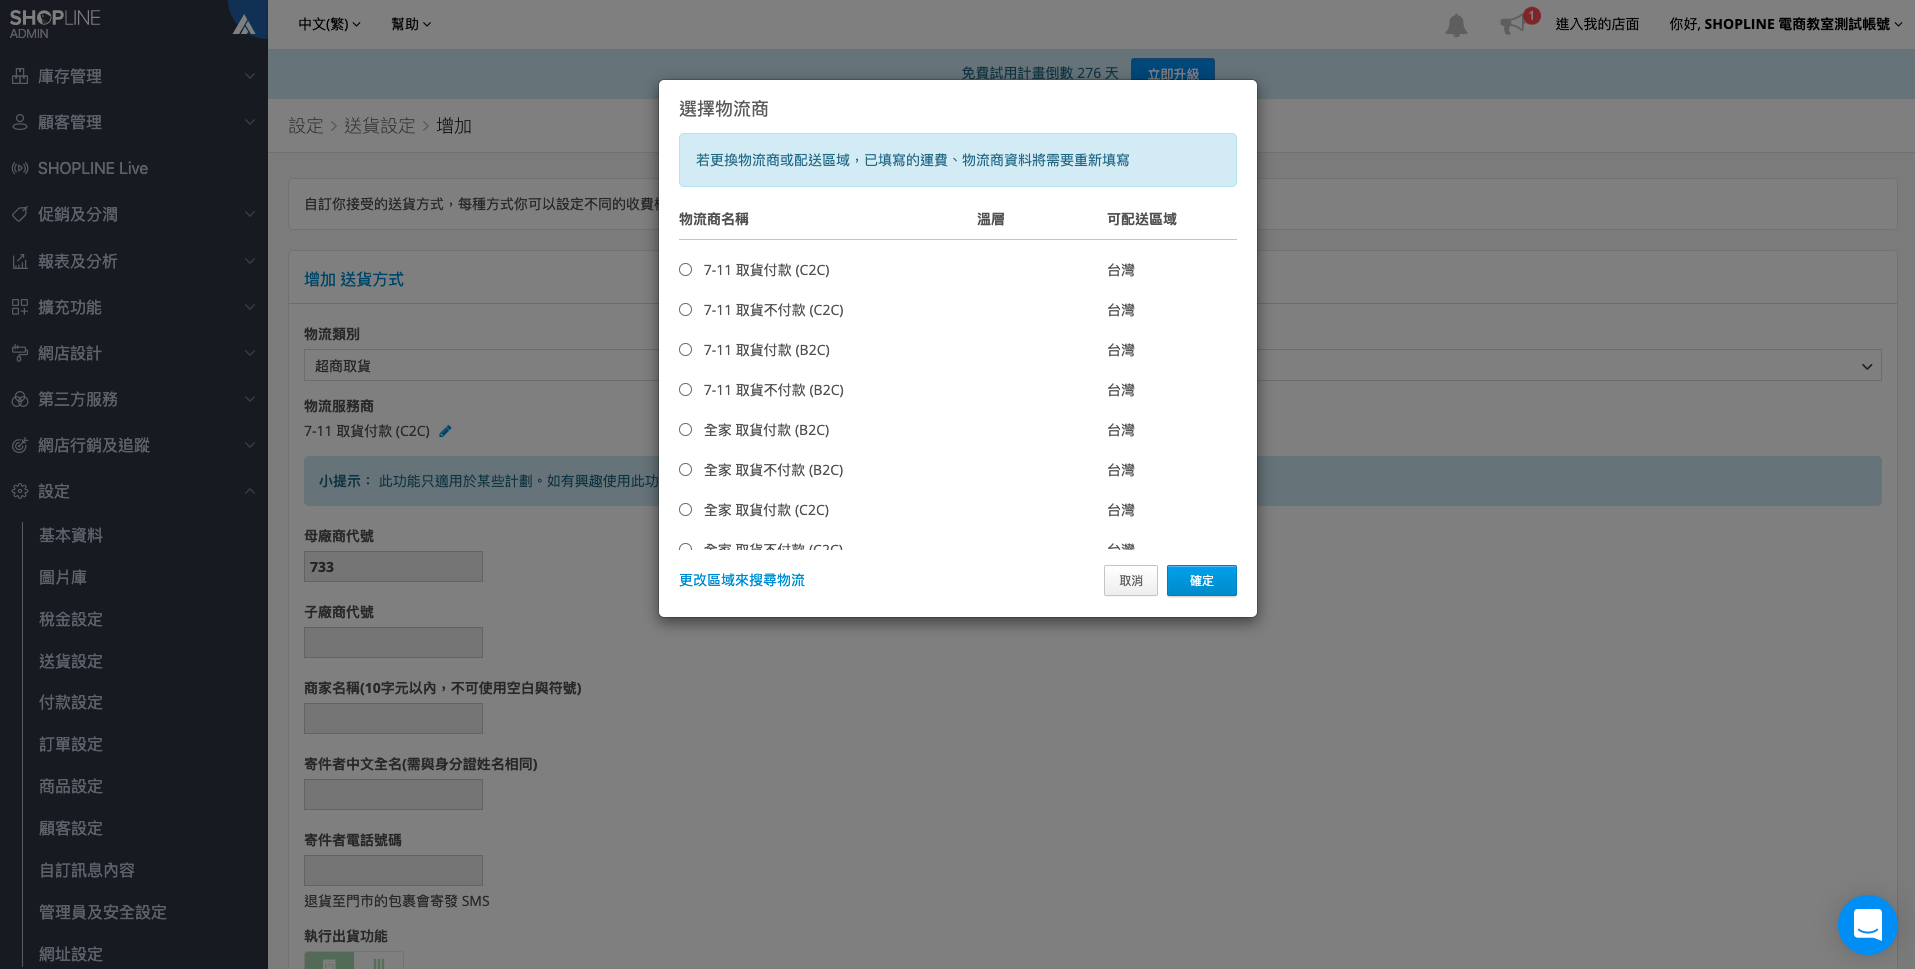Click the triangle logo badge in the sidebar header
The image size is (1915, 969).
244,25
